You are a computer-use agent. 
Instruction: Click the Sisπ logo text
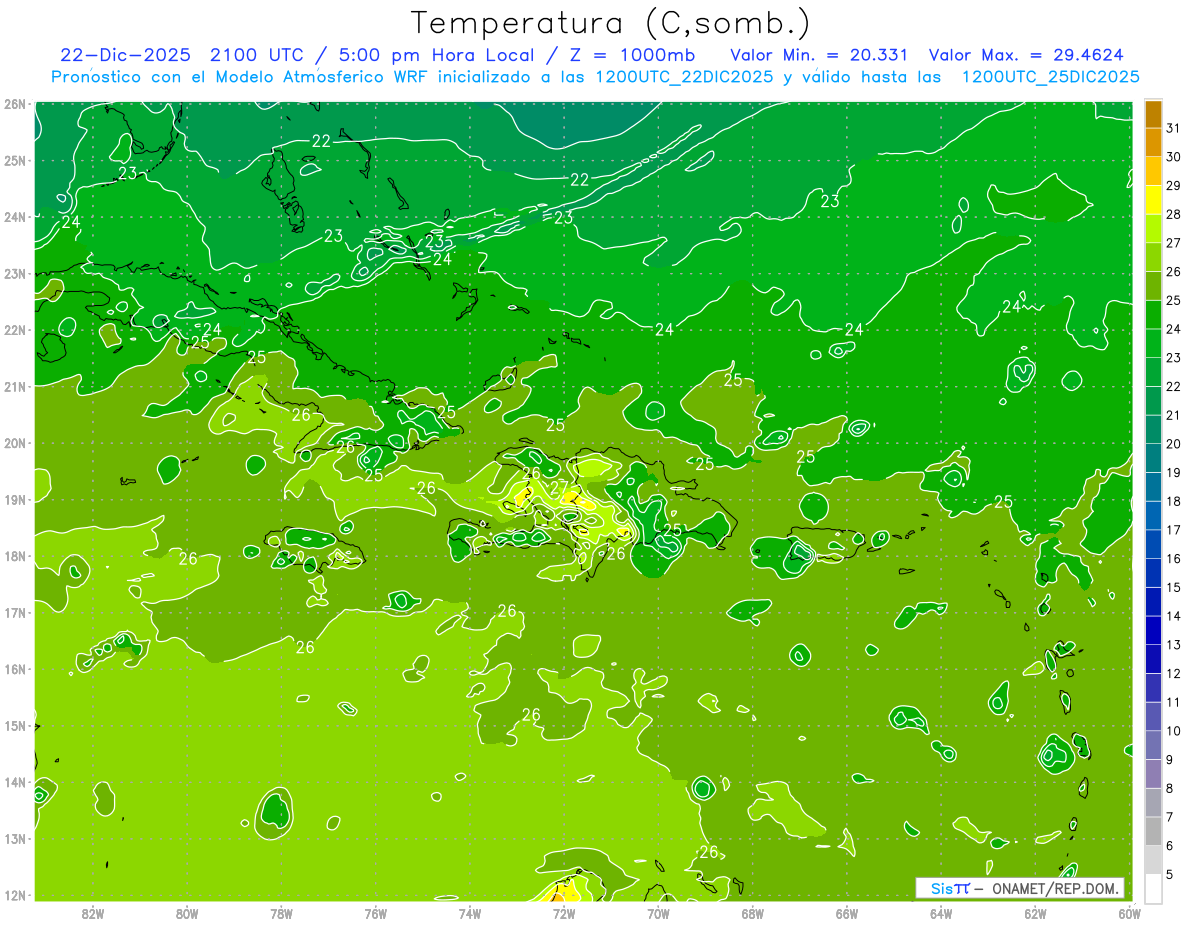click(950, 888)
